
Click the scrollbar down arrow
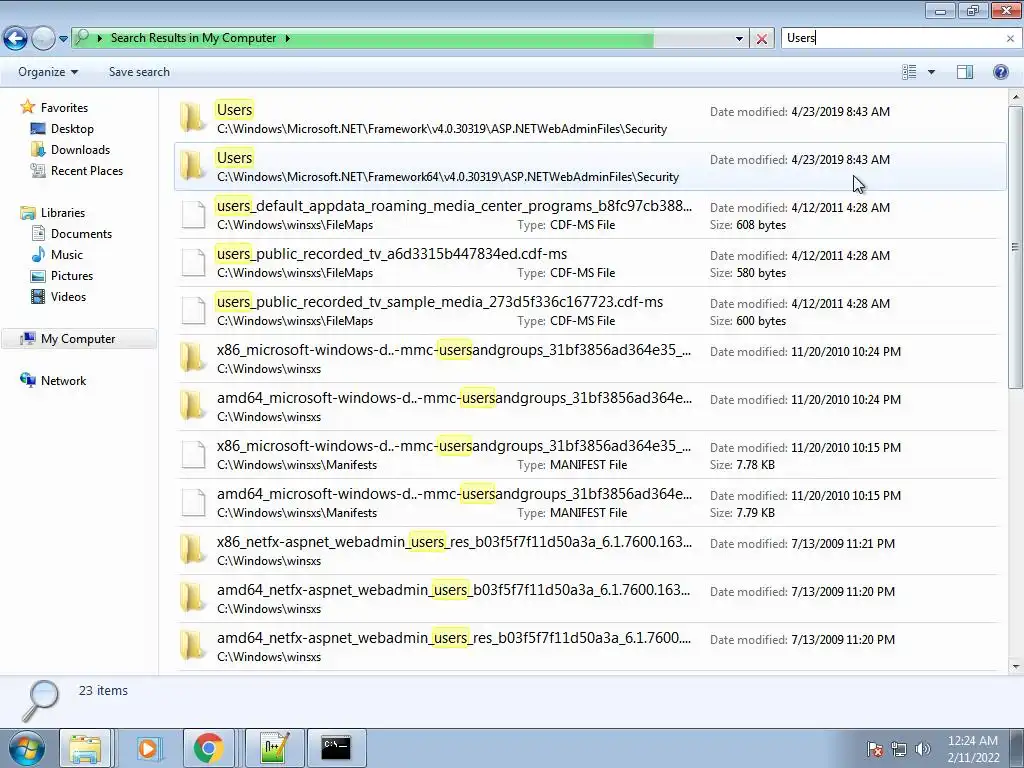pos(1016,667)
